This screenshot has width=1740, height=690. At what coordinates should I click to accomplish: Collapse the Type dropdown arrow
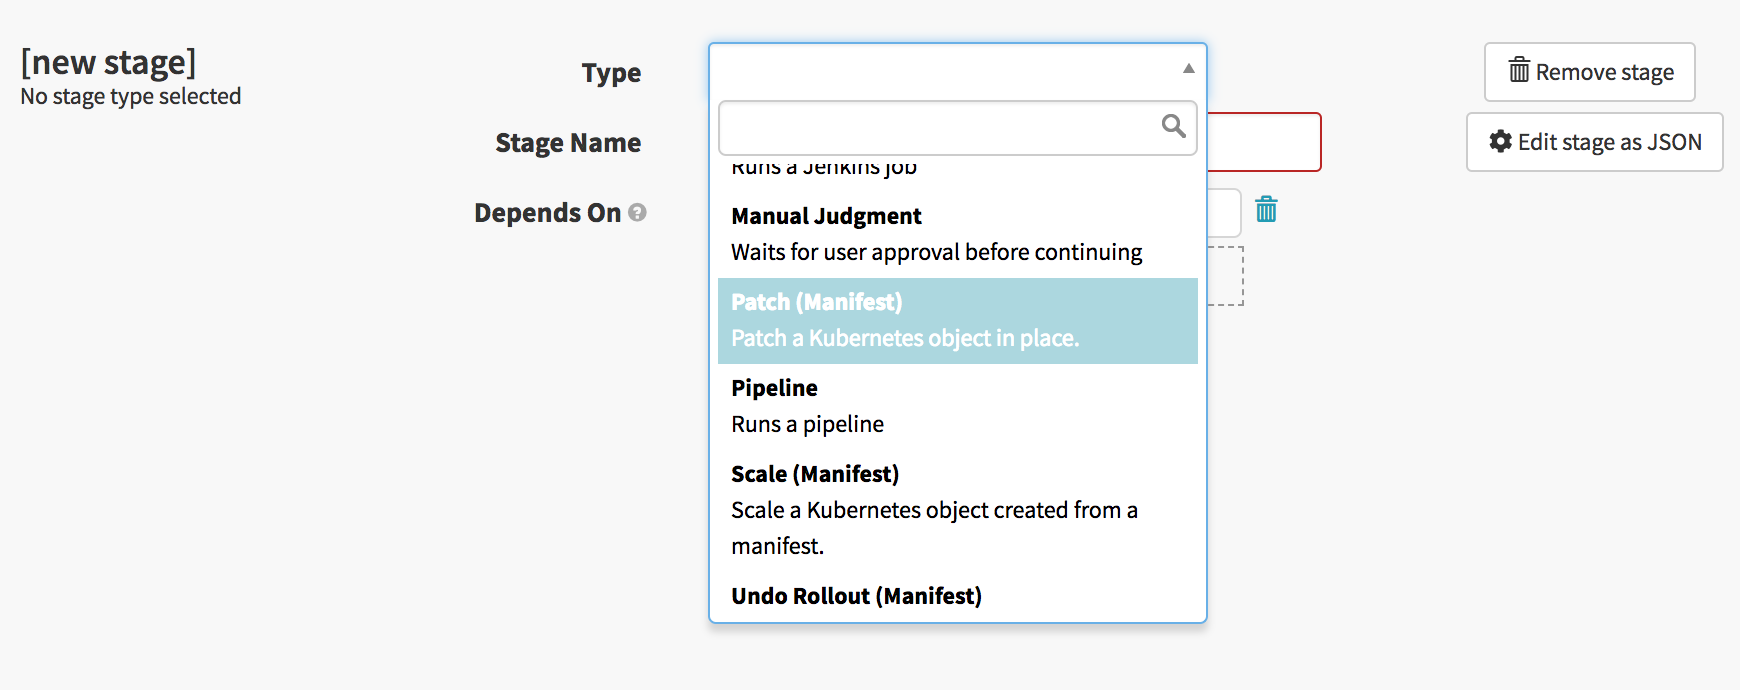(x=1188, y=69)
